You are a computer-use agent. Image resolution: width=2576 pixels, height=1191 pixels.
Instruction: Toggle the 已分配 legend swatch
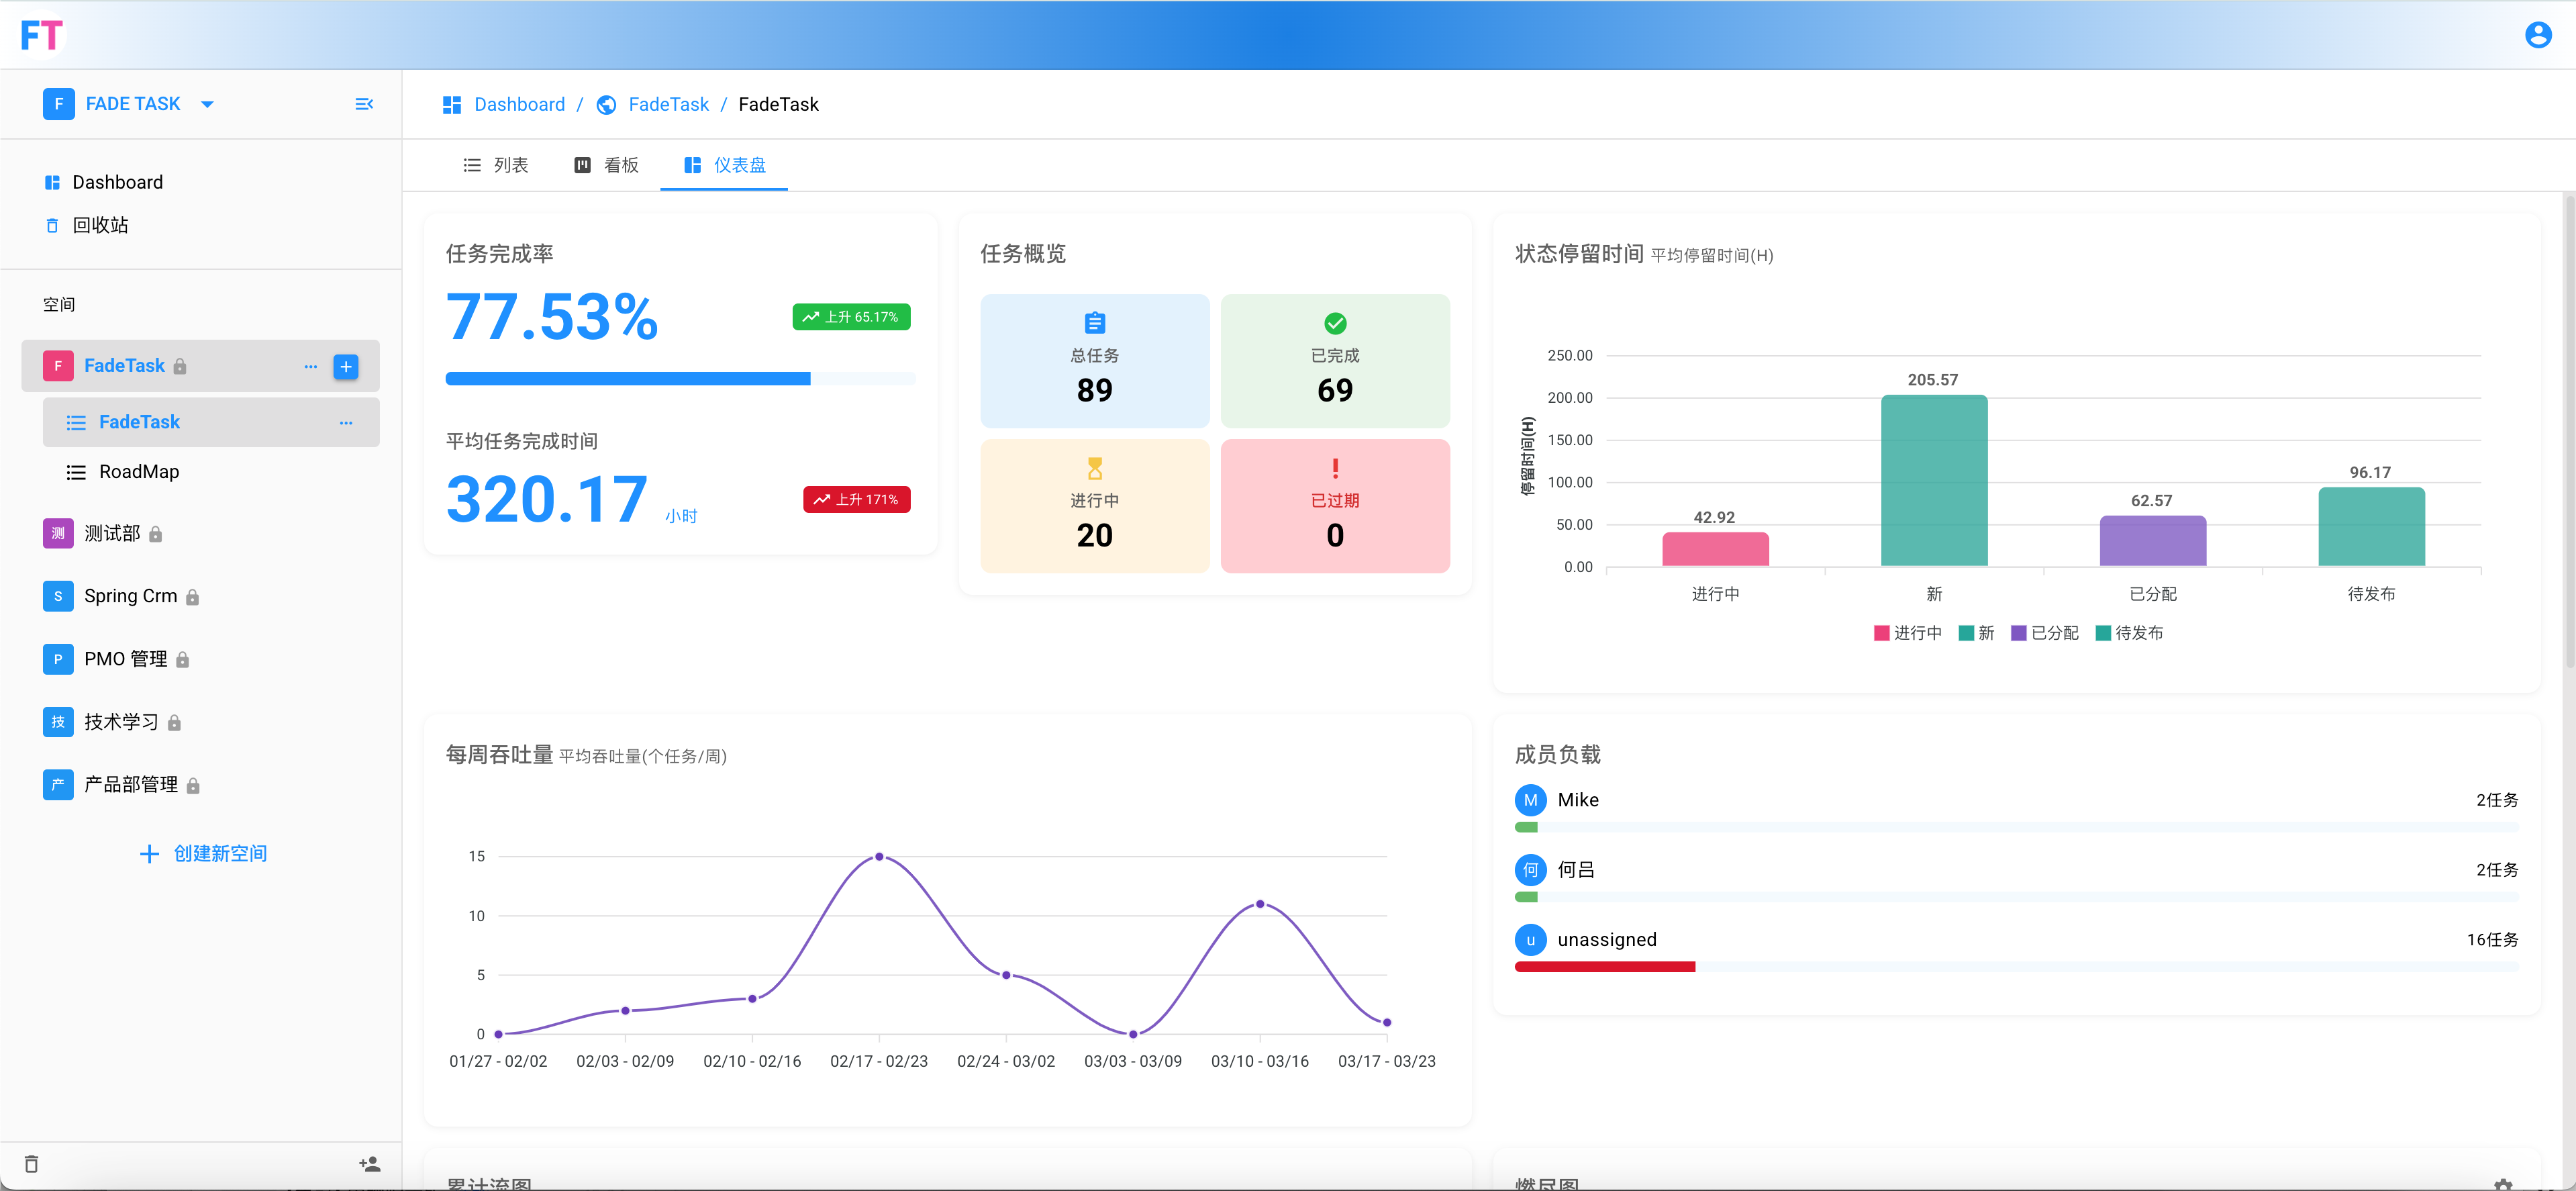[2018, 633]
